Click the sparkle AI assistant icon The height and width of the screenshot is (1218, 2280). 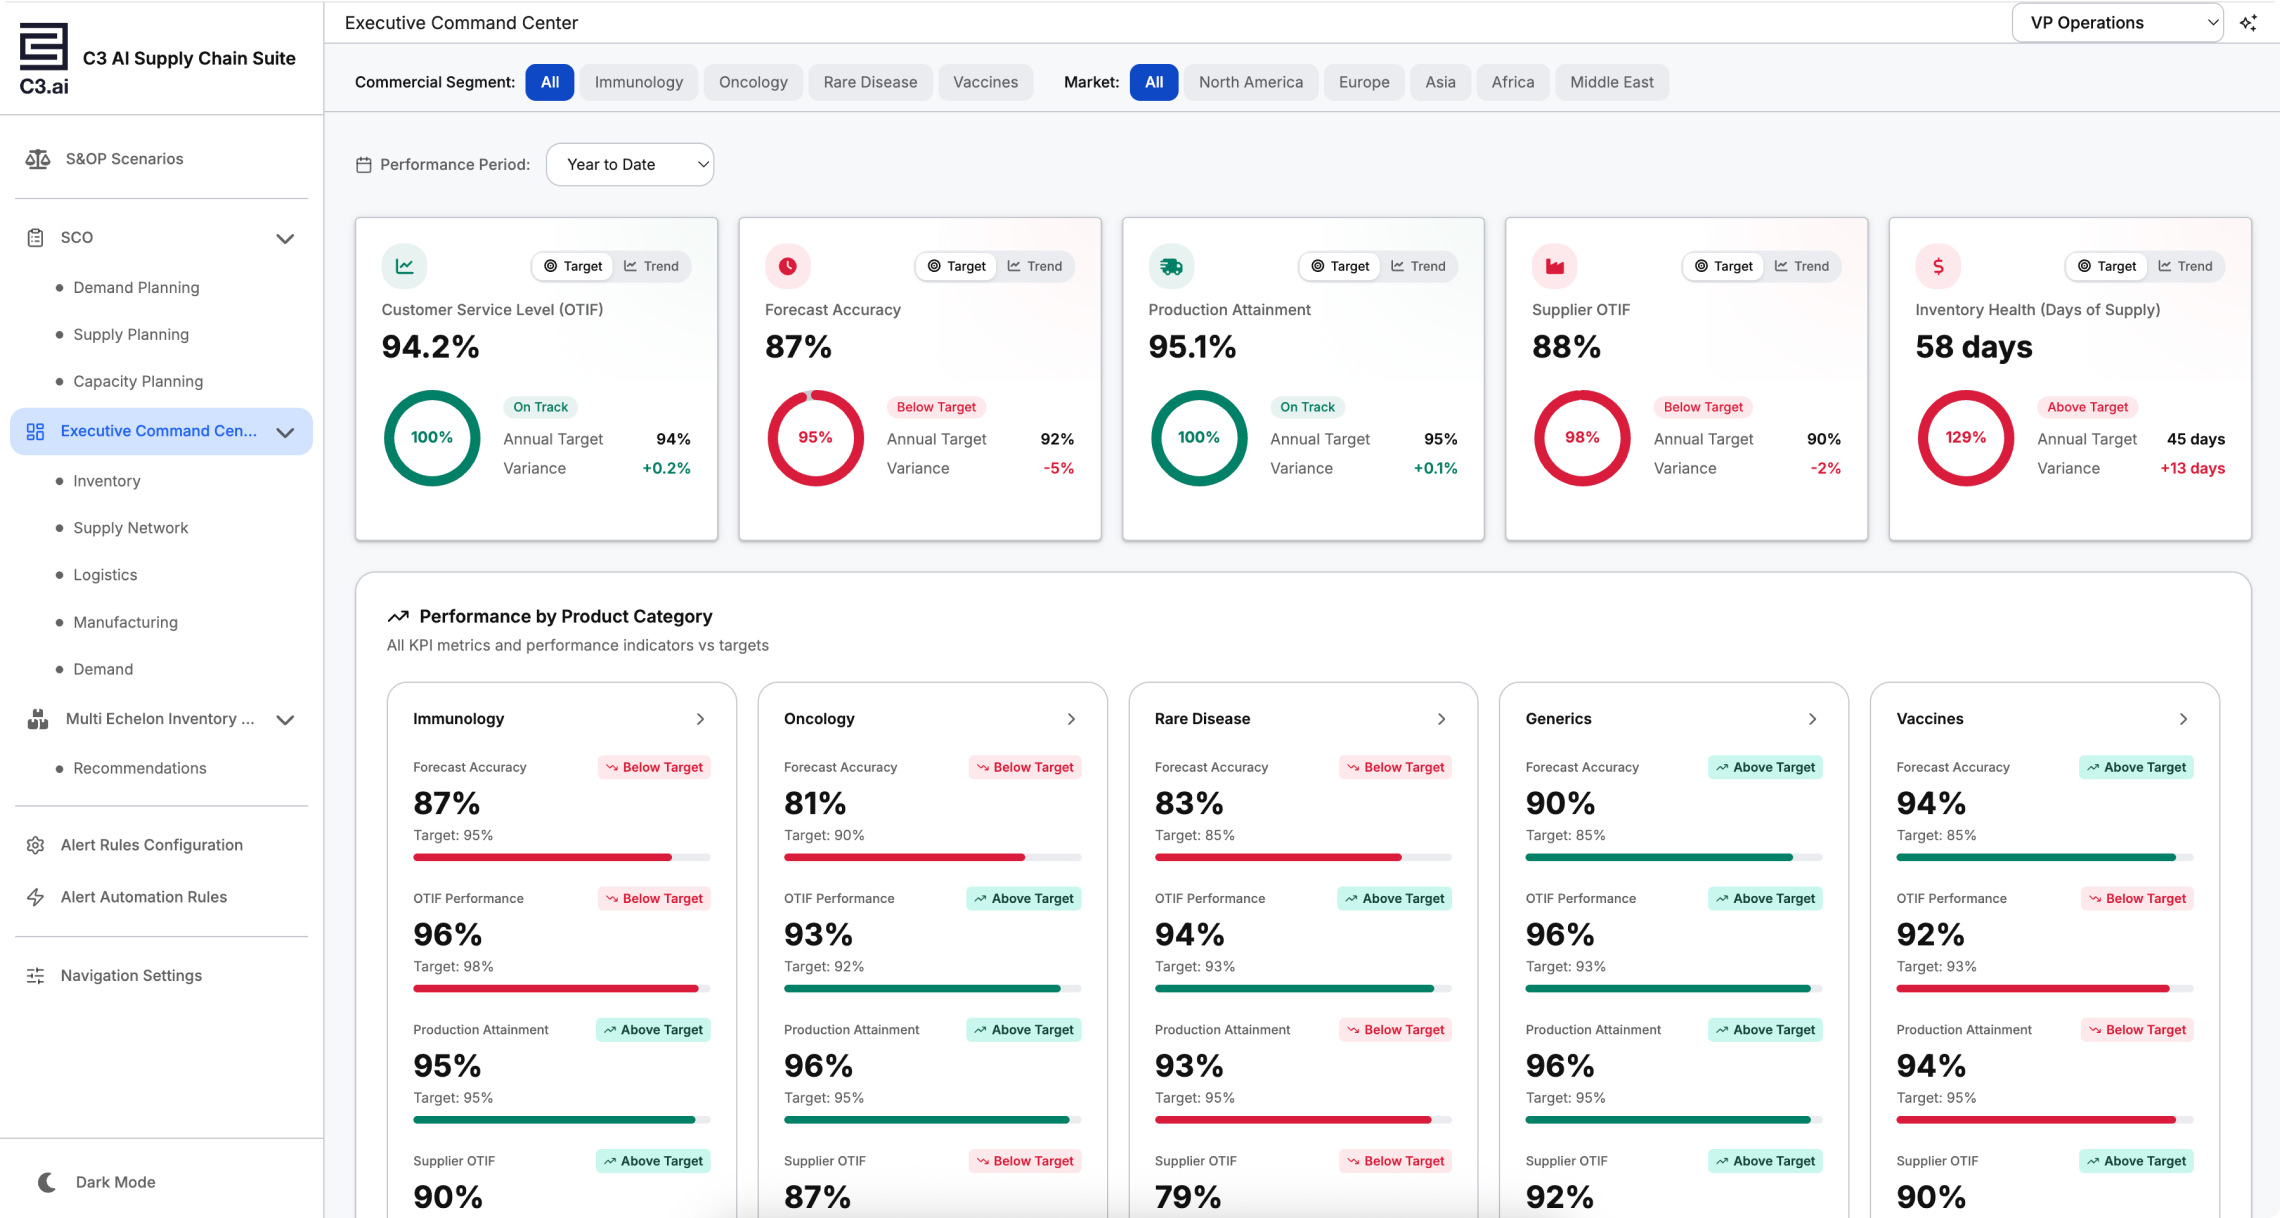2248,23
